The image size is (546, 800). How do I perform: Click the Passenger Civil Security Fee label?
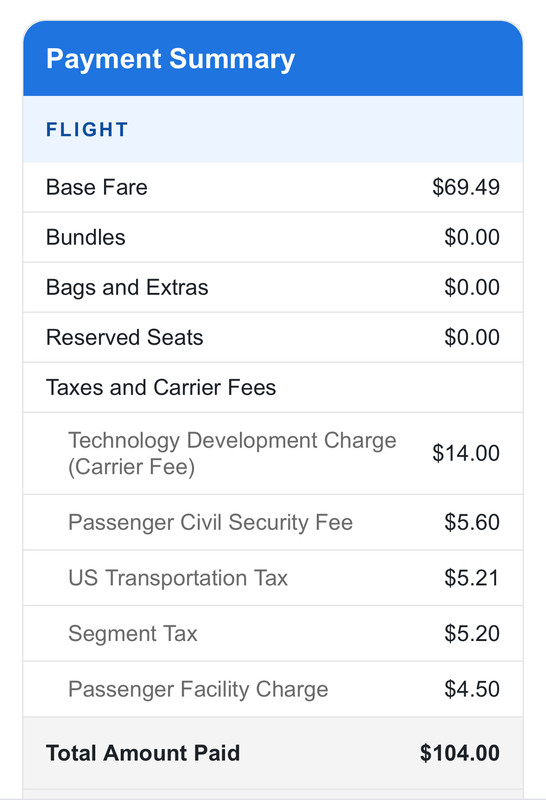coord(210,522)
